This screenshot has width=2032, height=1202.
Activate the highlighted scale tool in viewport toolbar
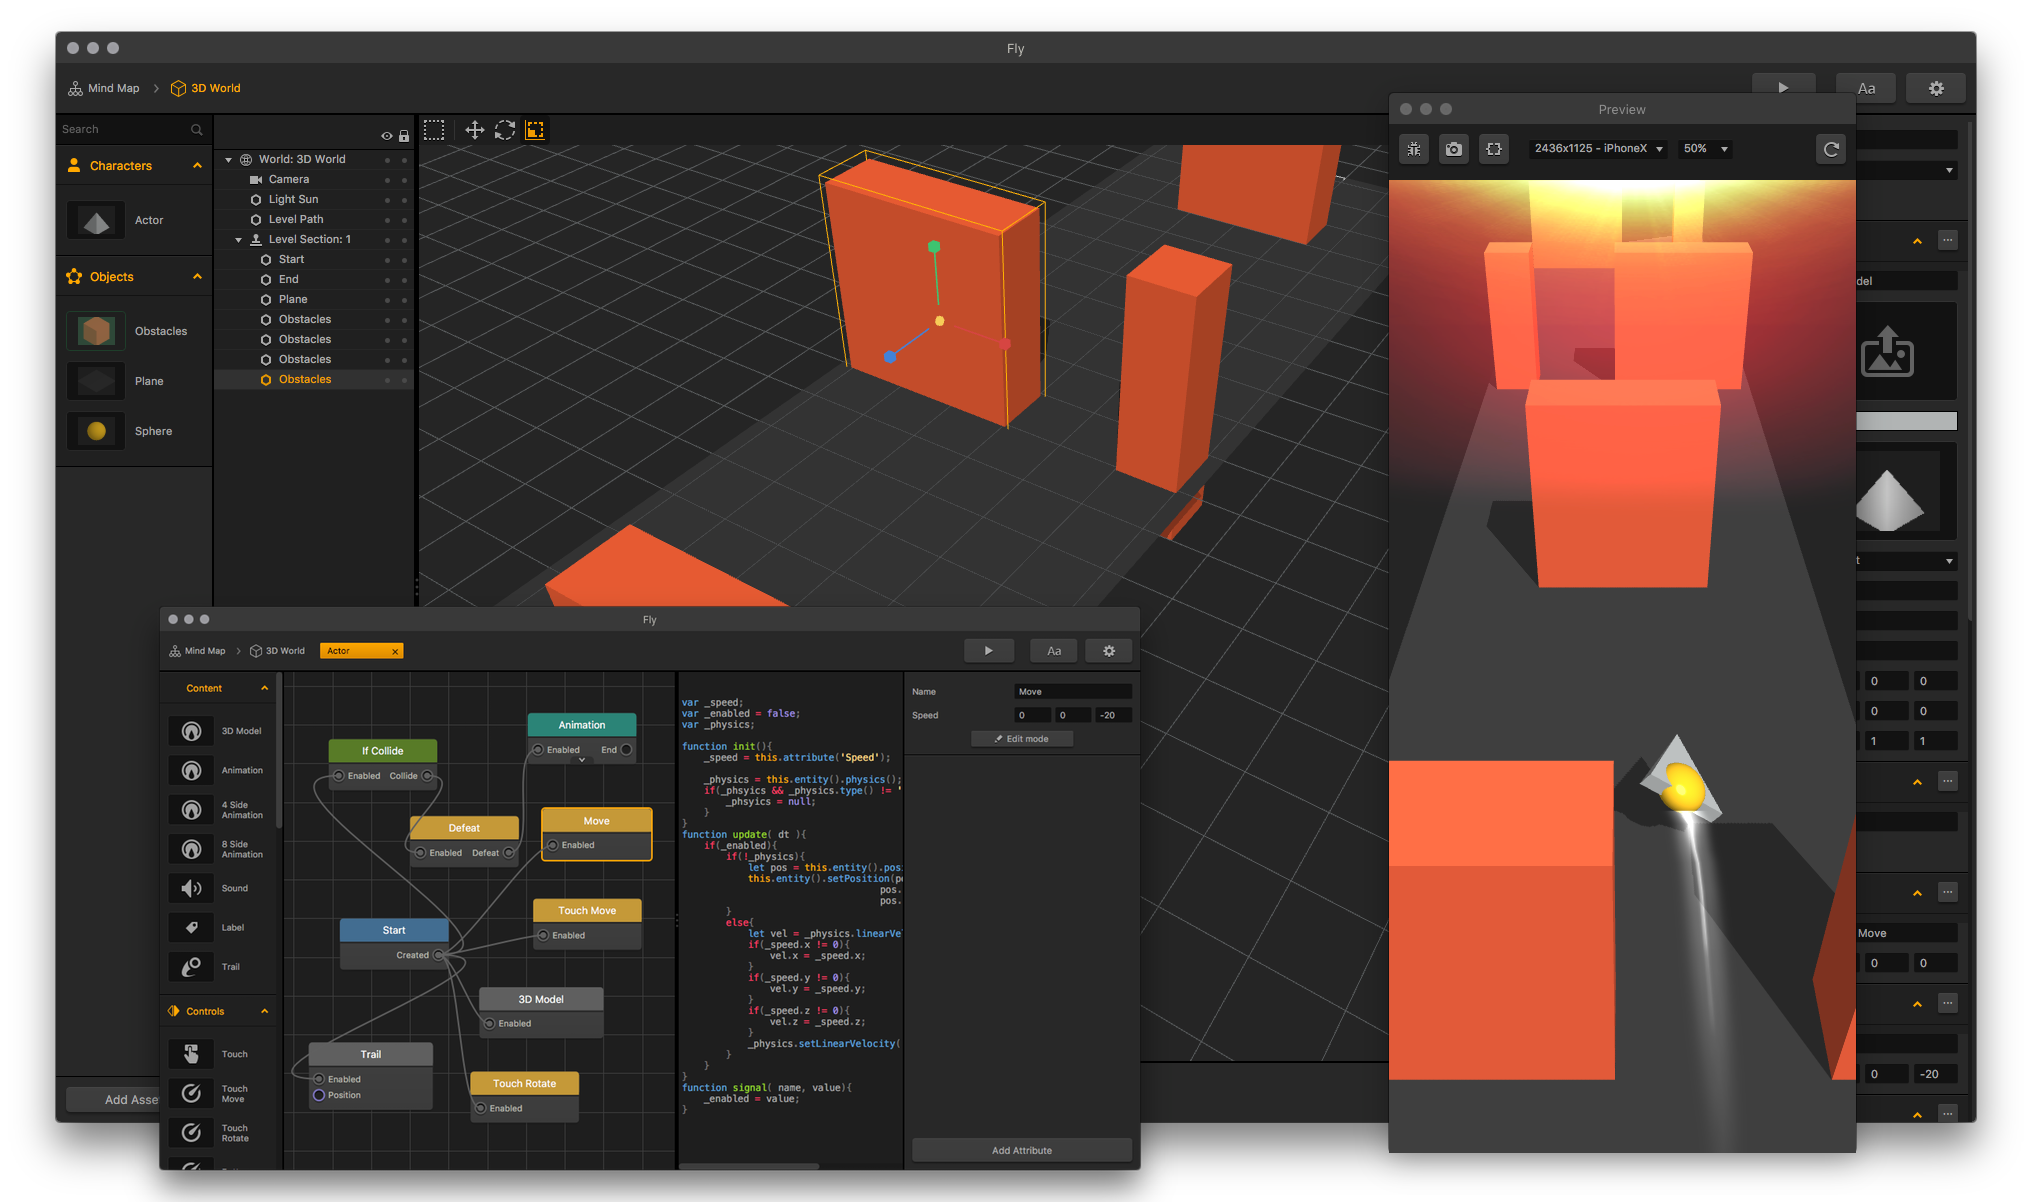point(536,130)
